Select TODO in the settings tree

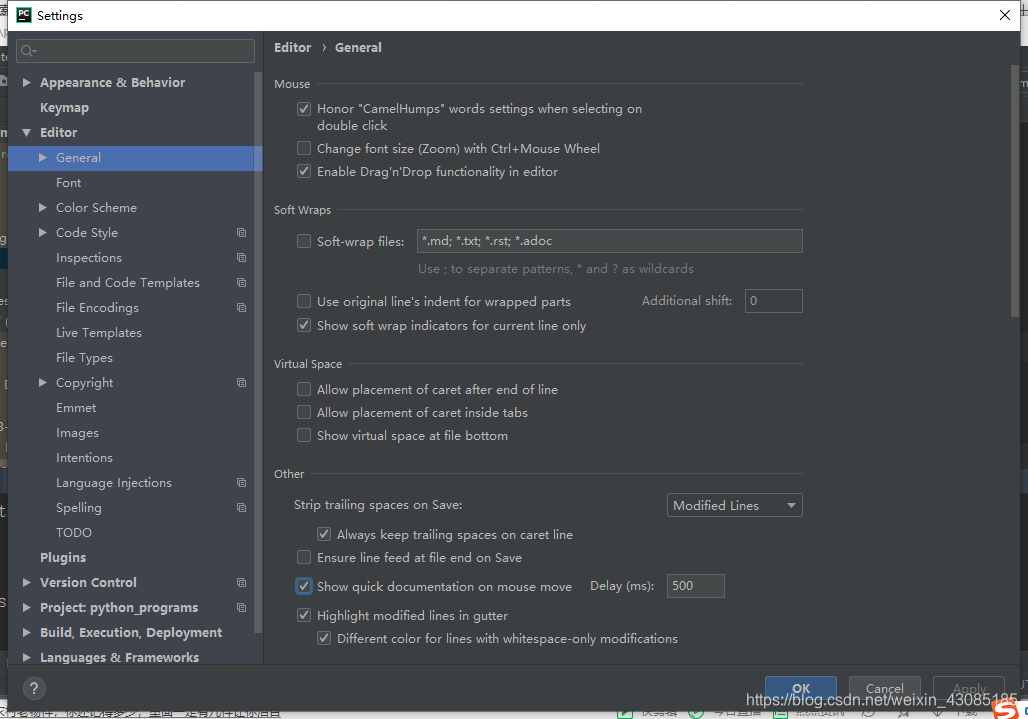(74, 533)
